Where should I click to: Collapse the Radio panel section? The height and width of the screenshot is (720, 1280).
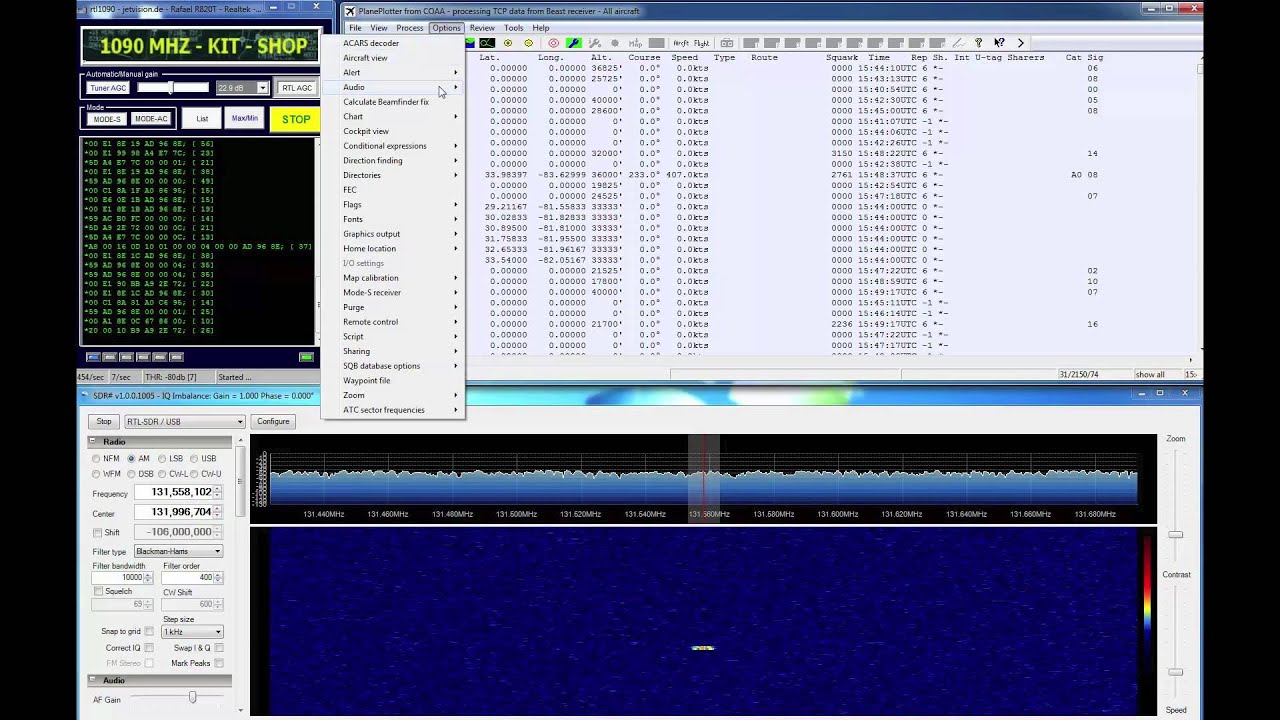coord(93,441)
